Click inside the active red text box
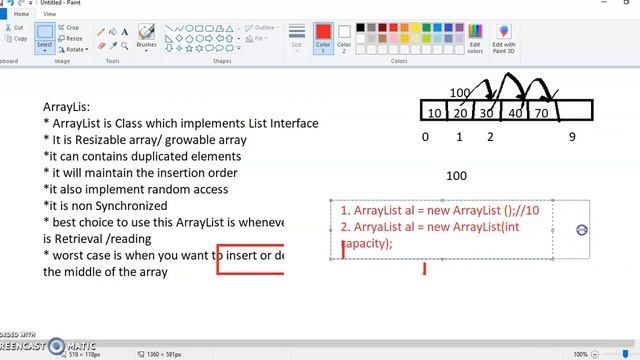 (x=442, y=229)
